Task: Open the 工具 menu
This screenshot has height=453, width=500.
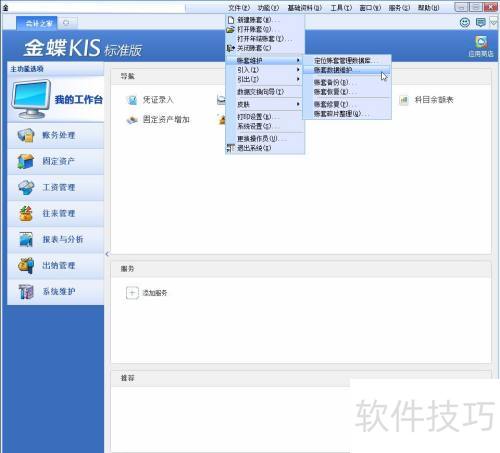Action: [341, 7]
